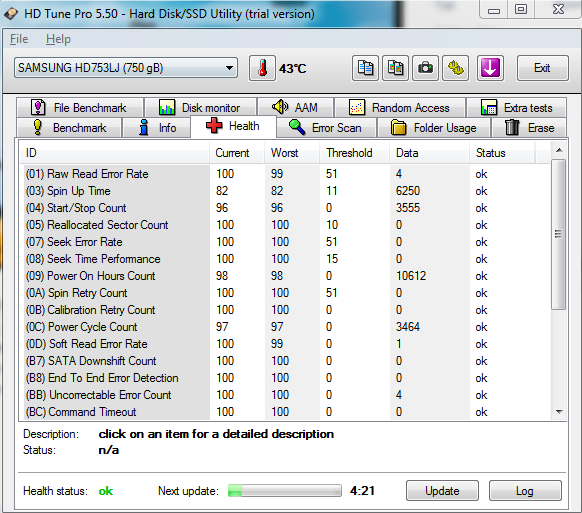Viewport: 582px width, 513px height.
Task: Click the HD Tune title bar app icon
Action: (x=11, y=14)
